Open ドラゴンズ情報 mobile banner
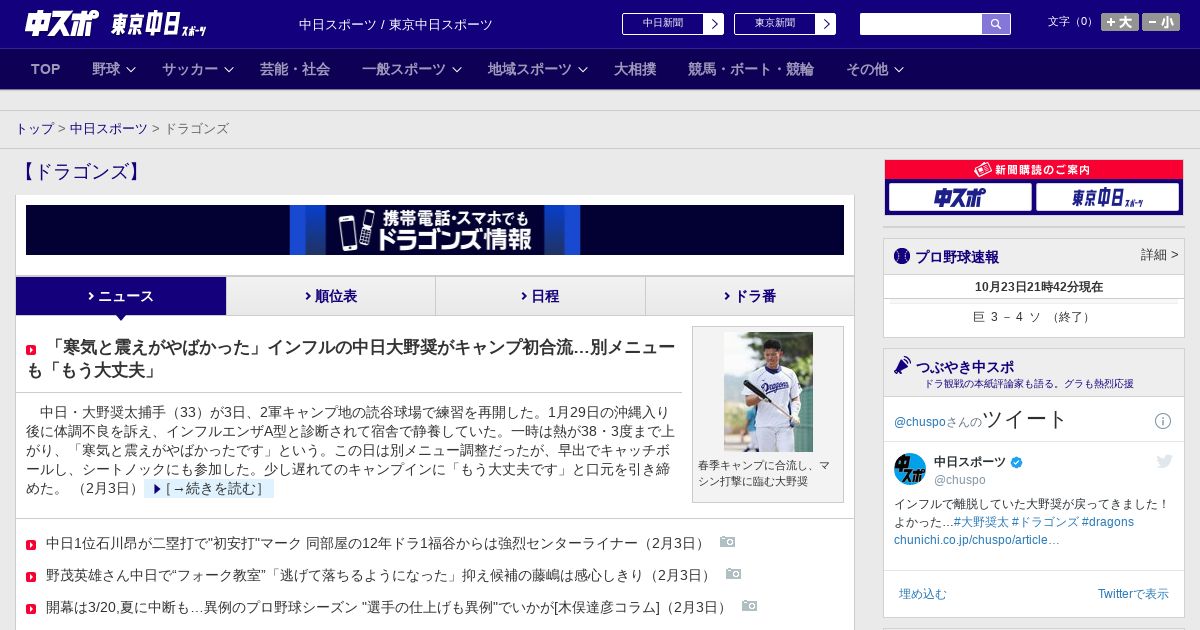Image resolution: width=1200 pixels, height=630 pixels. pos(435,230)
